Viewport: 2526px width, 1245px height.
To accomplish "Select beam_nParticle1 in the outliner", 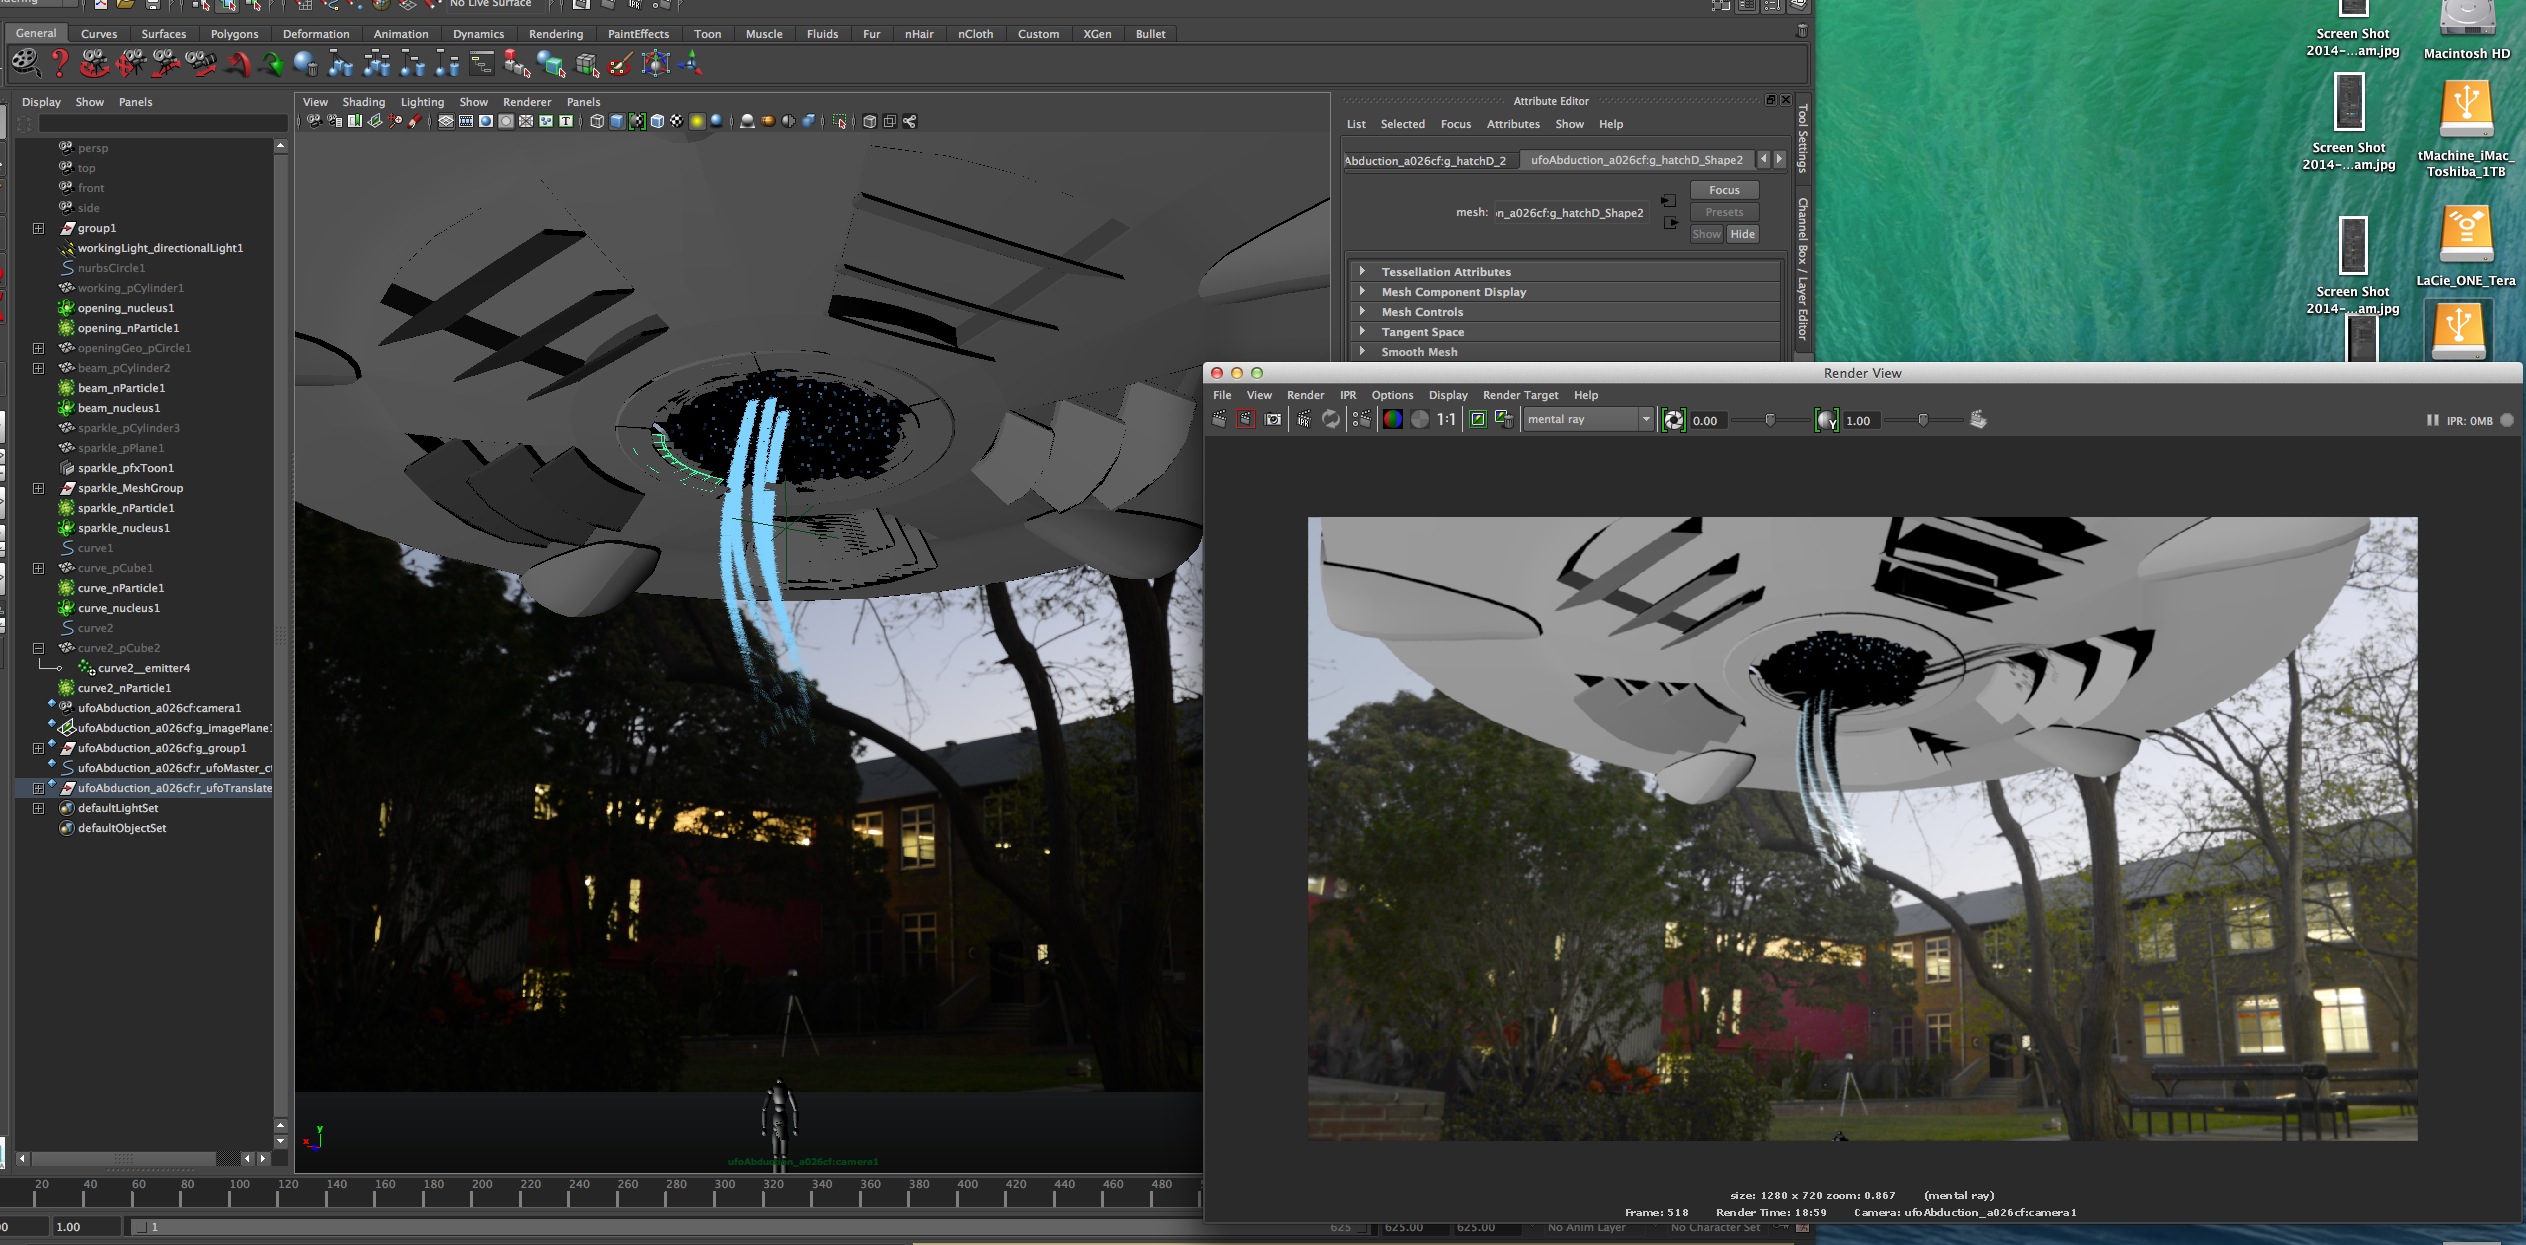I will click(x=121, y=388).
